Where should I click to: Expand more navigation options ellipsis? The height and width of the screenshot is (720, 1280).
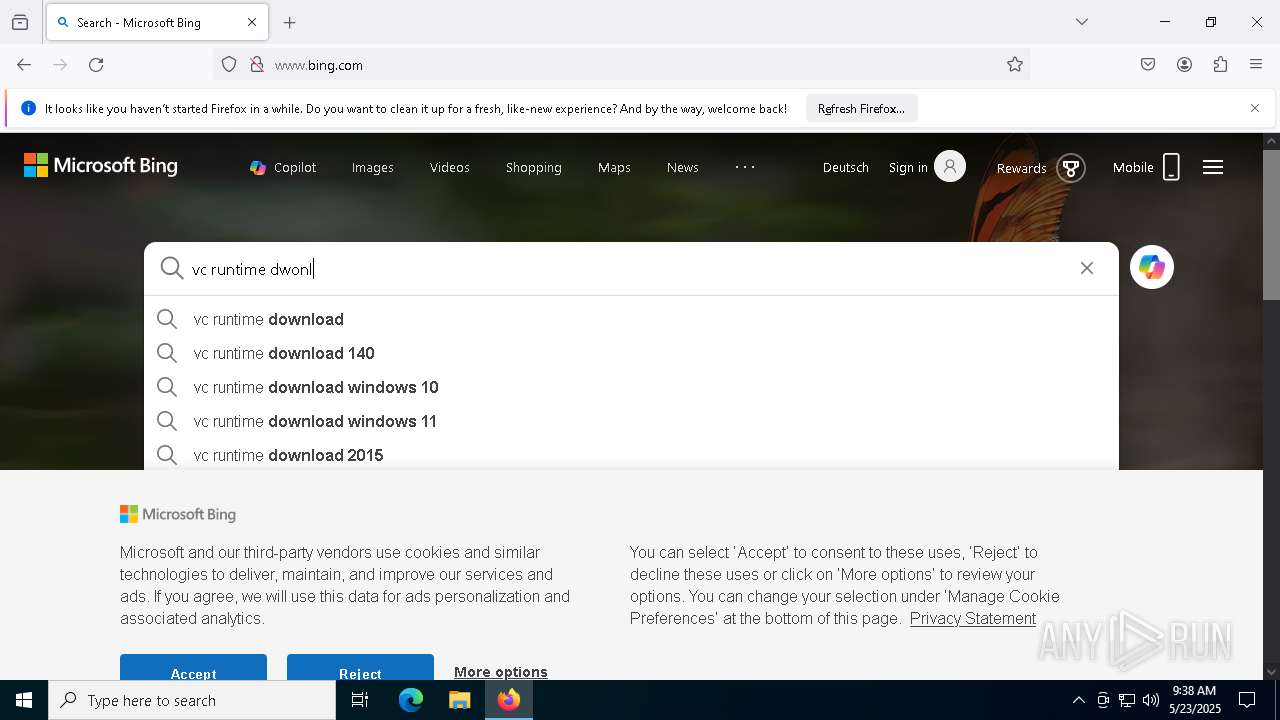[x=746, y=167]
